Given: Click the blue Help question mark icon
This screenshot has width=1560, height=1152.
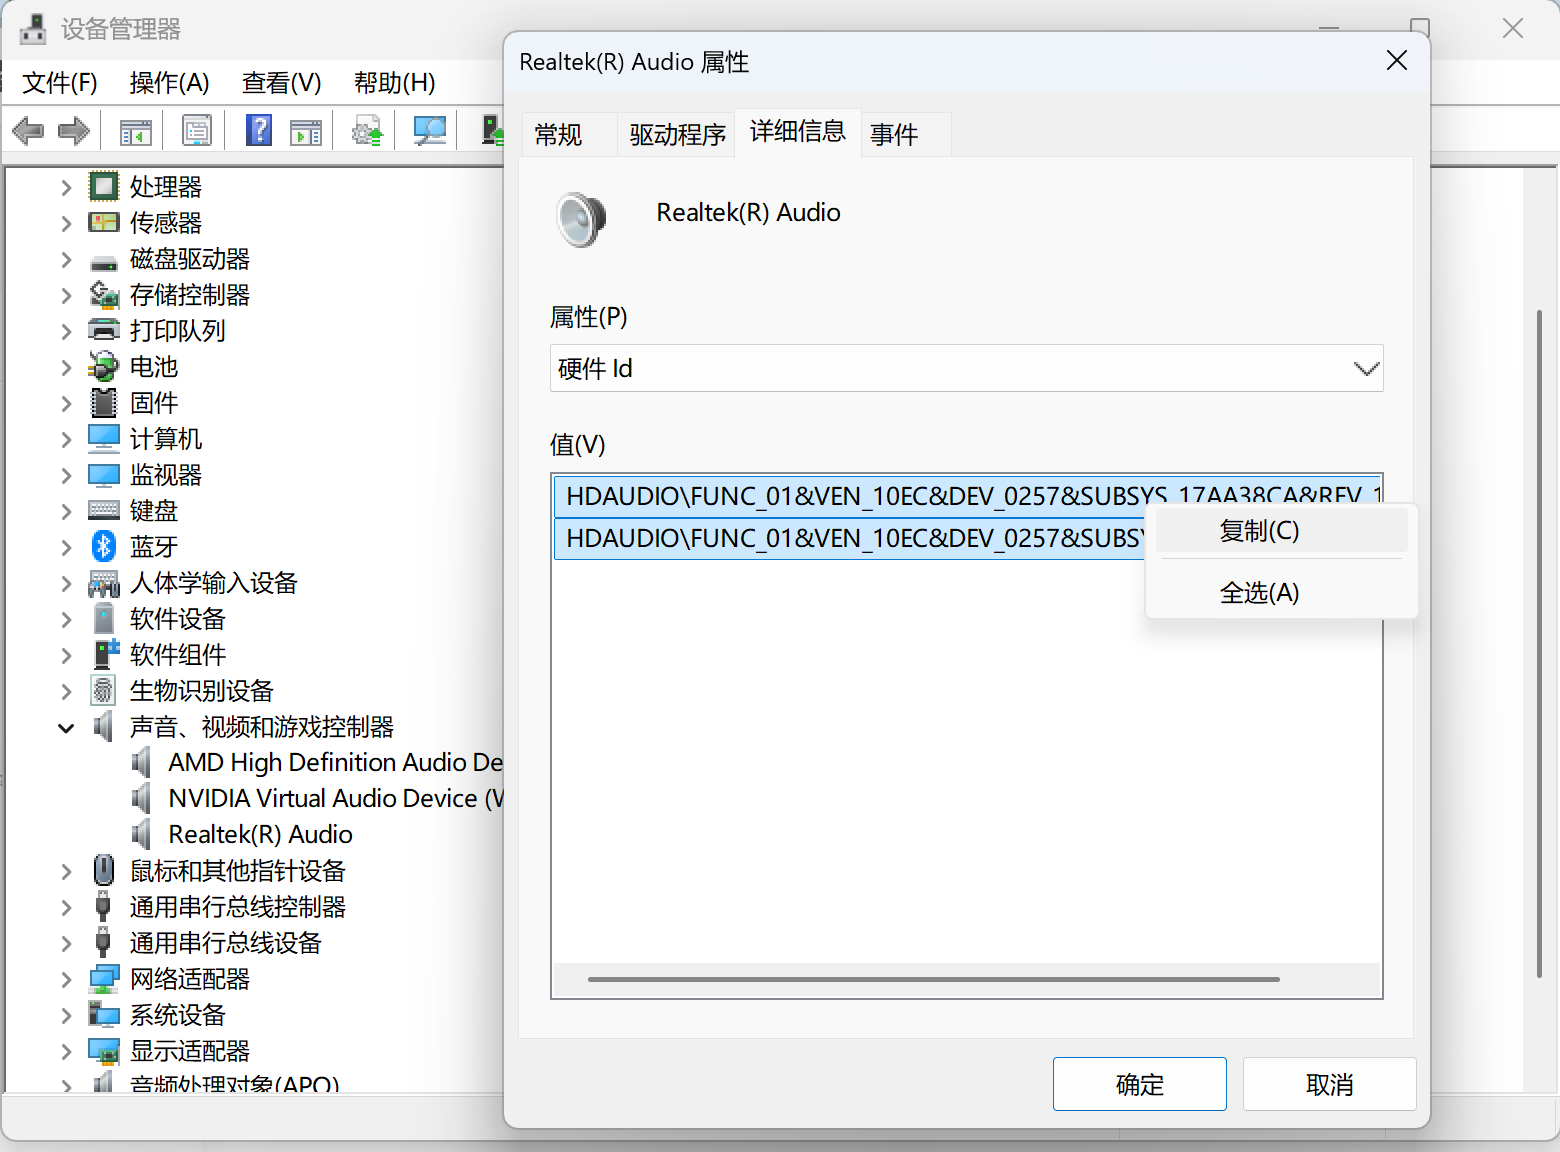Looking at the screenshot, I should pyautogui.click(x=259, y=131).
